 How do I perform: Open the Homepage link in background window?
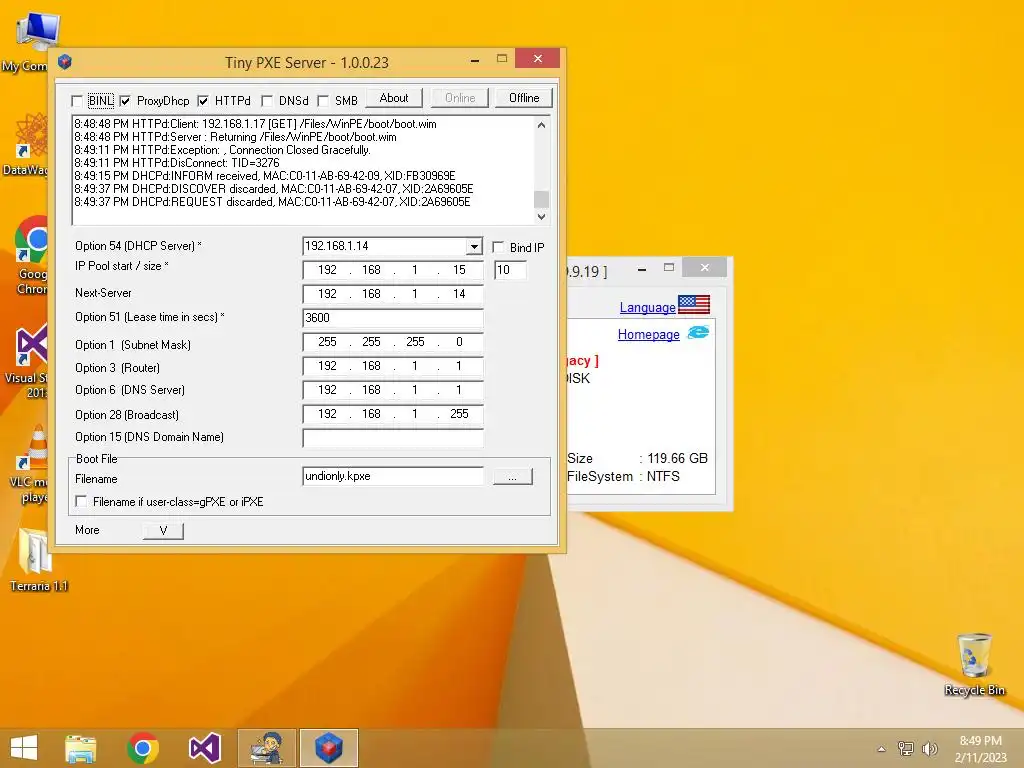point(648,334)
